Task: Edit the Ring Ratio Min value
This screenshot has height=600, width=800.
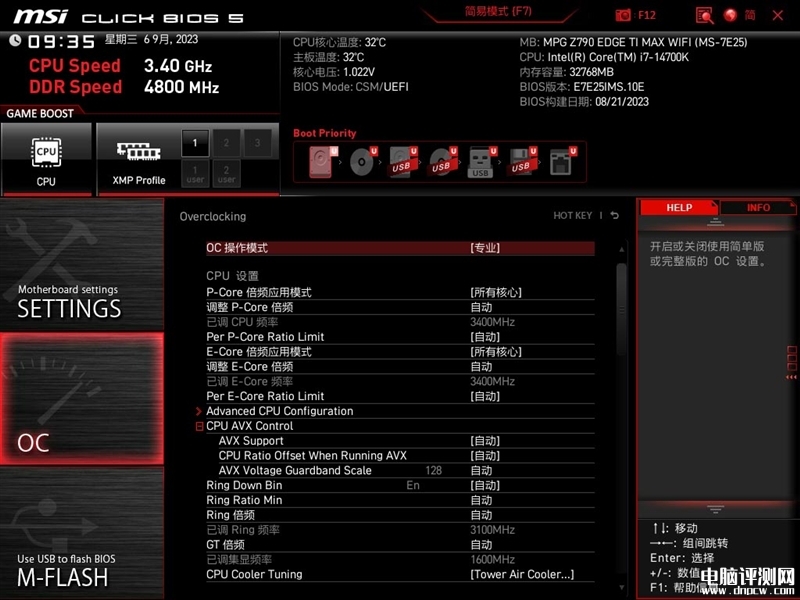Action: (400, 500)
